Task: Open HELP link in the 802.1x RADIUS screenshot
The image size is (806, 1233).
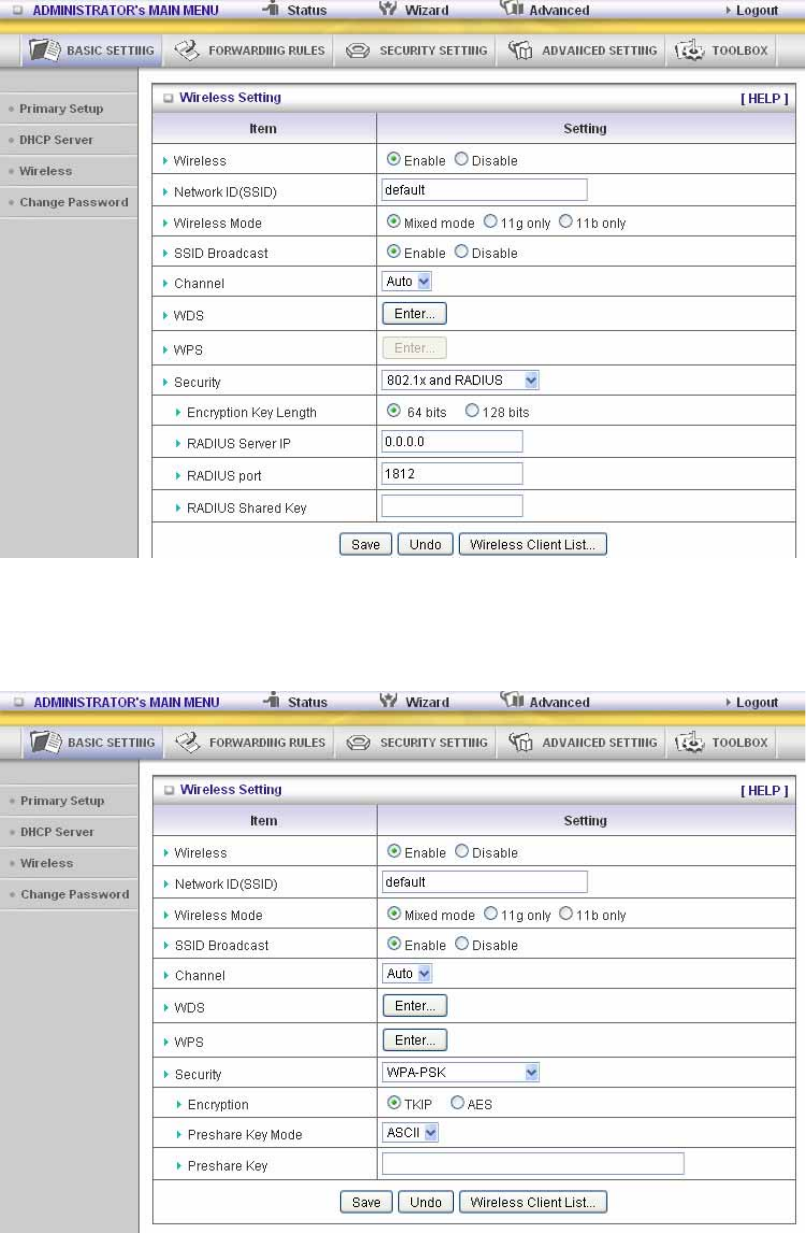Action: [765, 98]
